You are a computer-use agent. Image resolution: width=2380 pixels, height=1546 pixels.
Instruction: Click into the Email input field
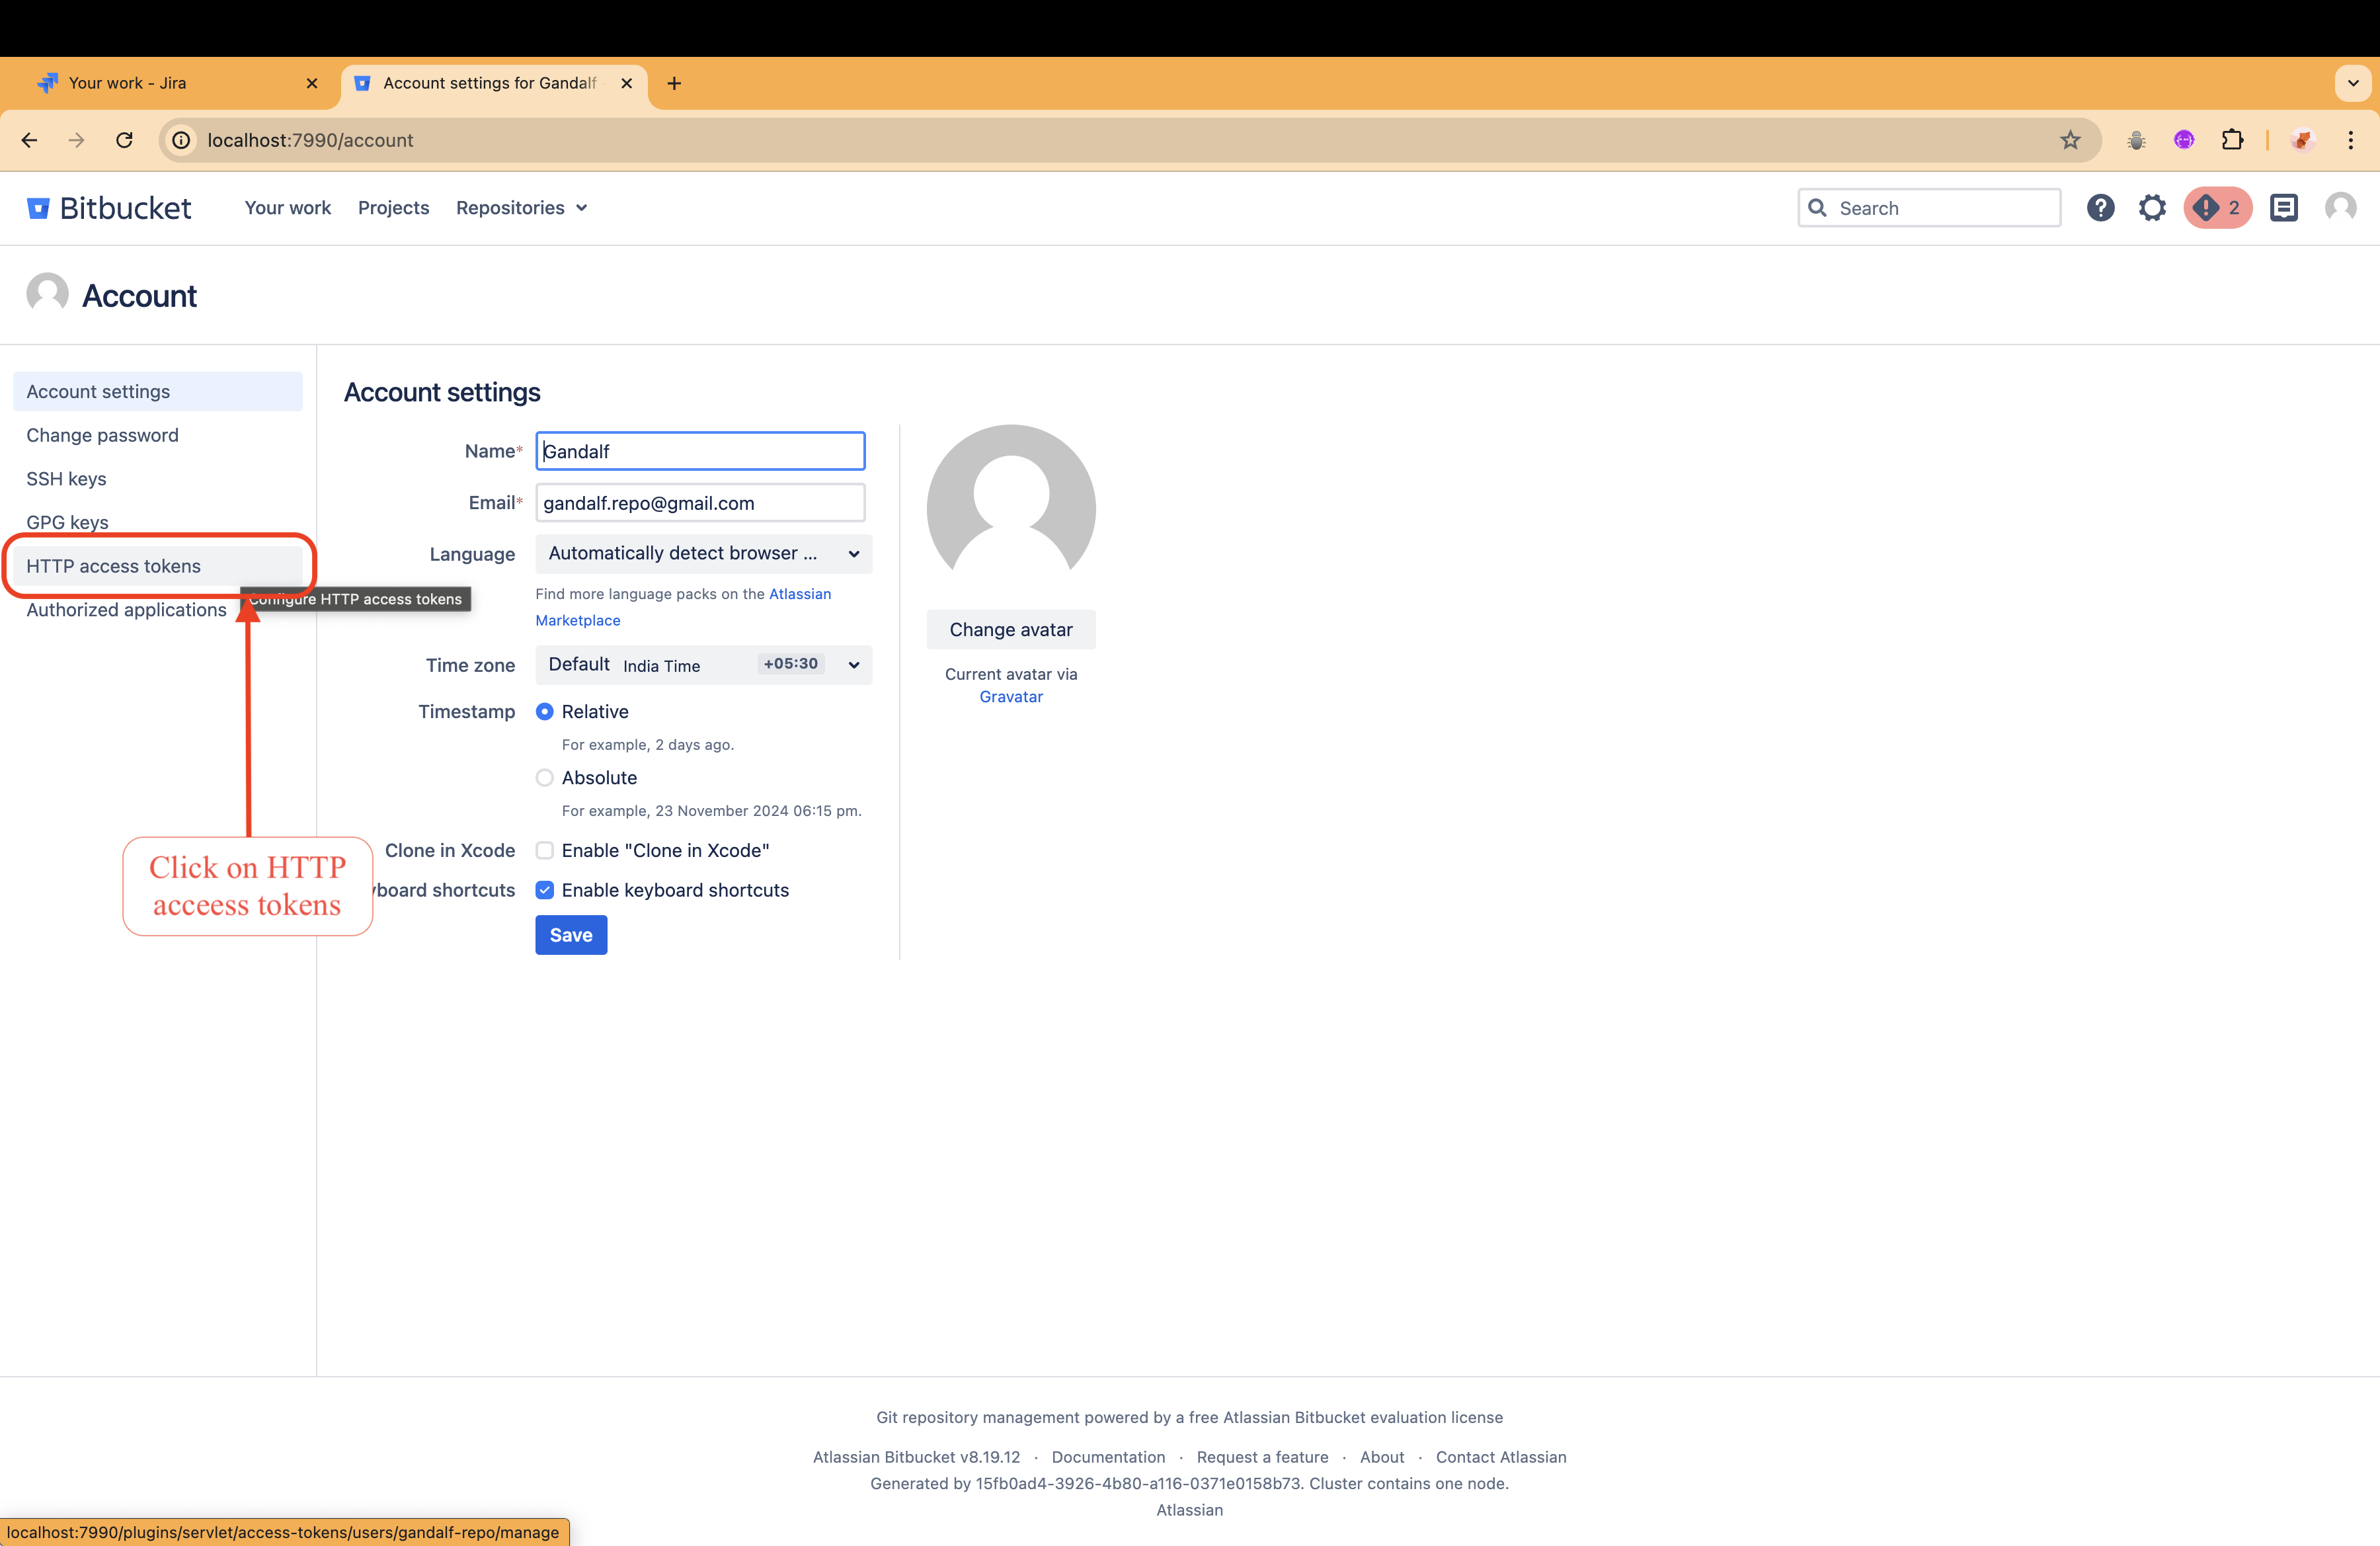tap(700, 503)
